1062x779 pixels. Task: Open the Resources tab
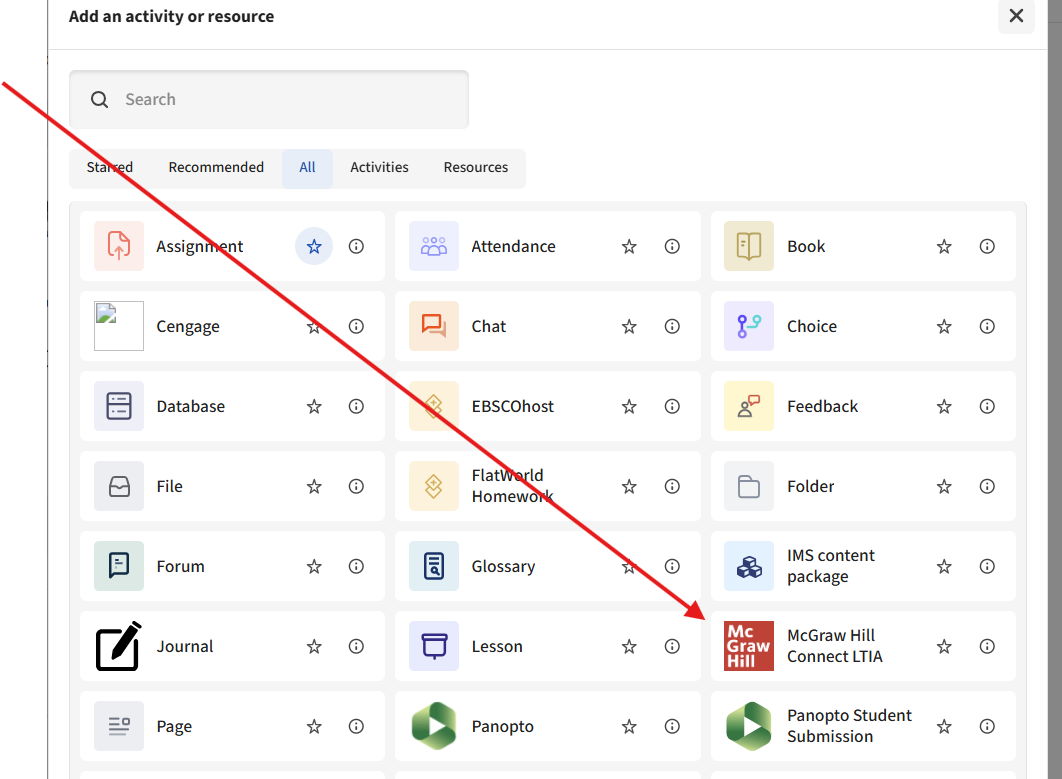[x=476, y=168]
